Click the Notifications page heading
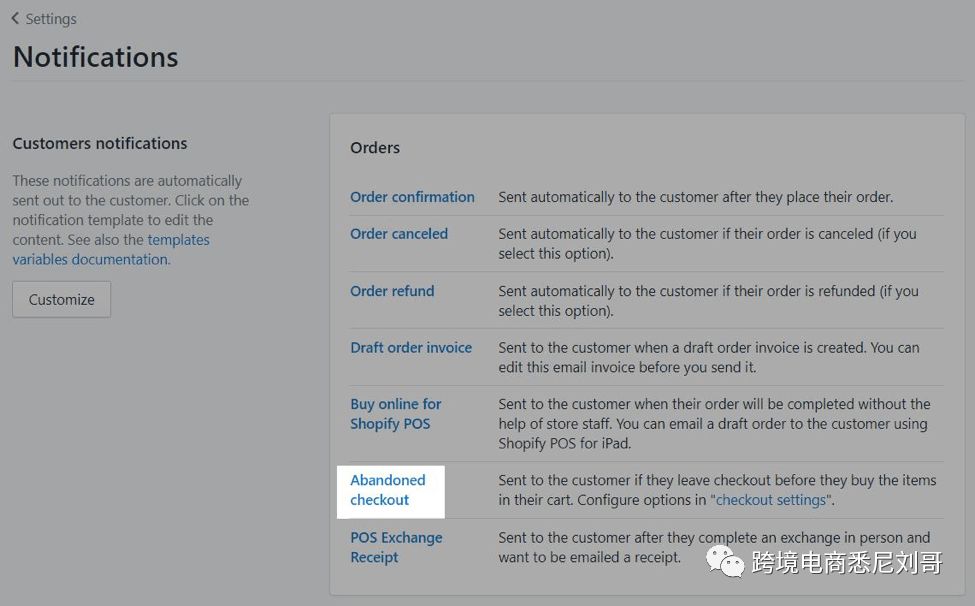975x606 pixels. click(x=96, y=57)
